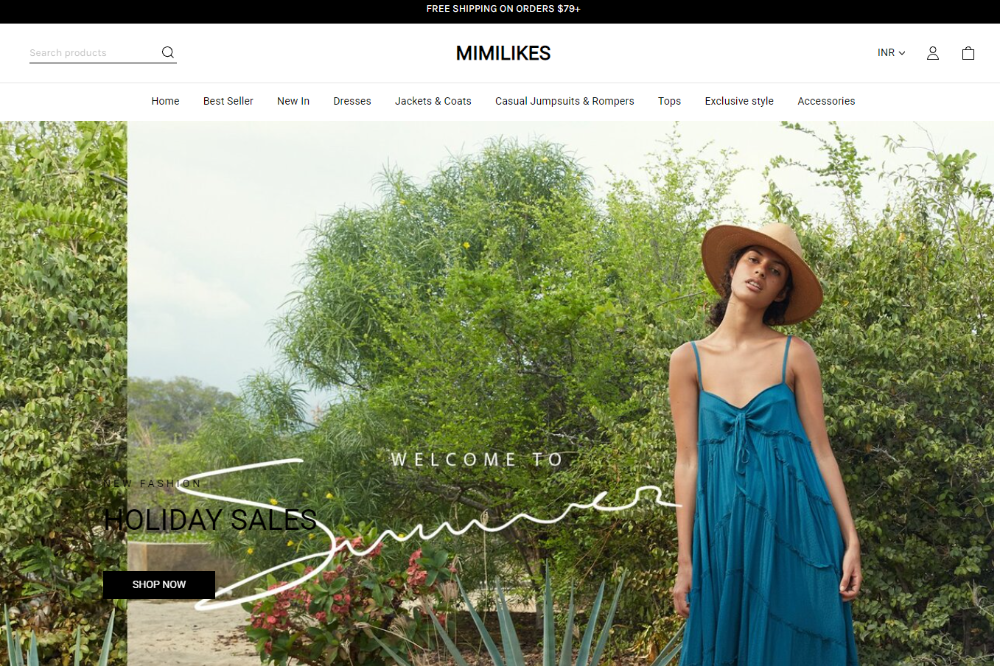Click the MIMILIKES store logo
The width and height of the screenshot is (1000, 666).
tap(503, 54)
